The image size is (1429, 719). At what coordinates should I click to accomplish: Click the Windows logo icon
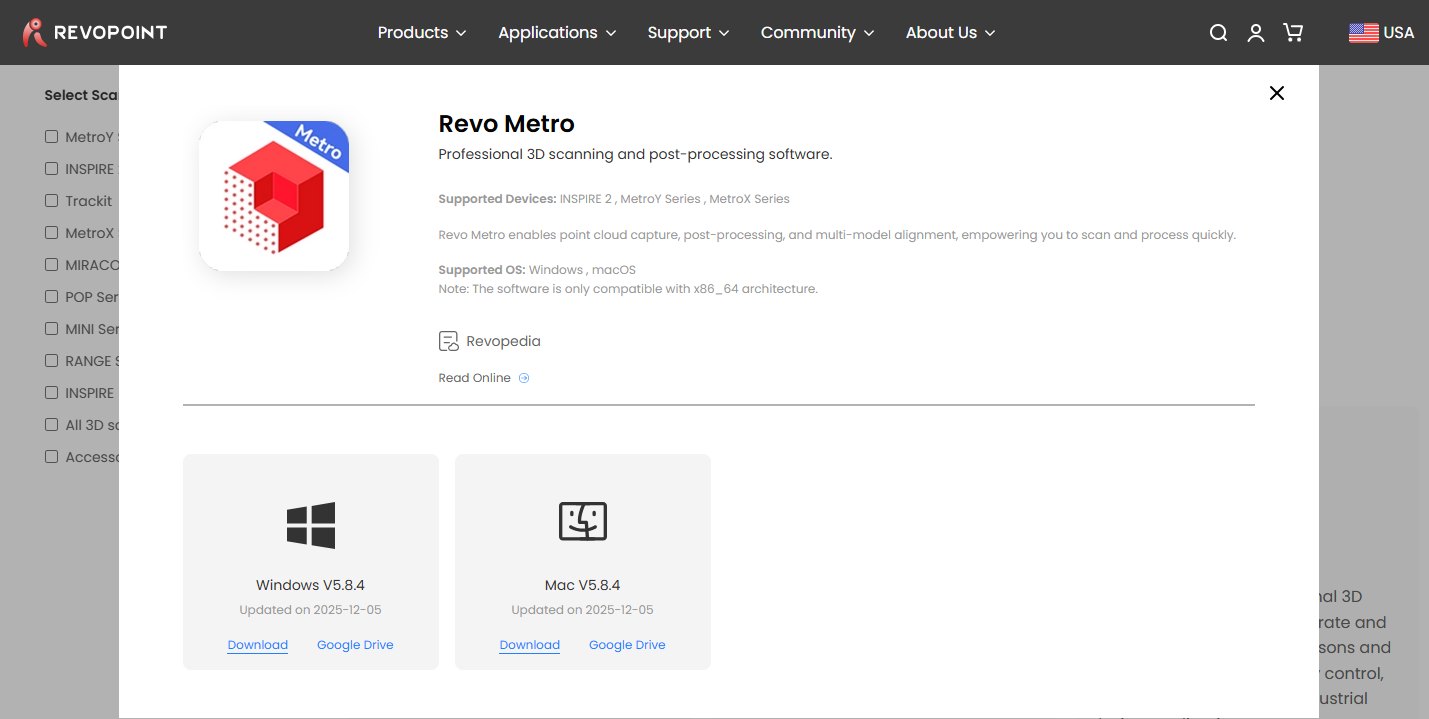311,525
